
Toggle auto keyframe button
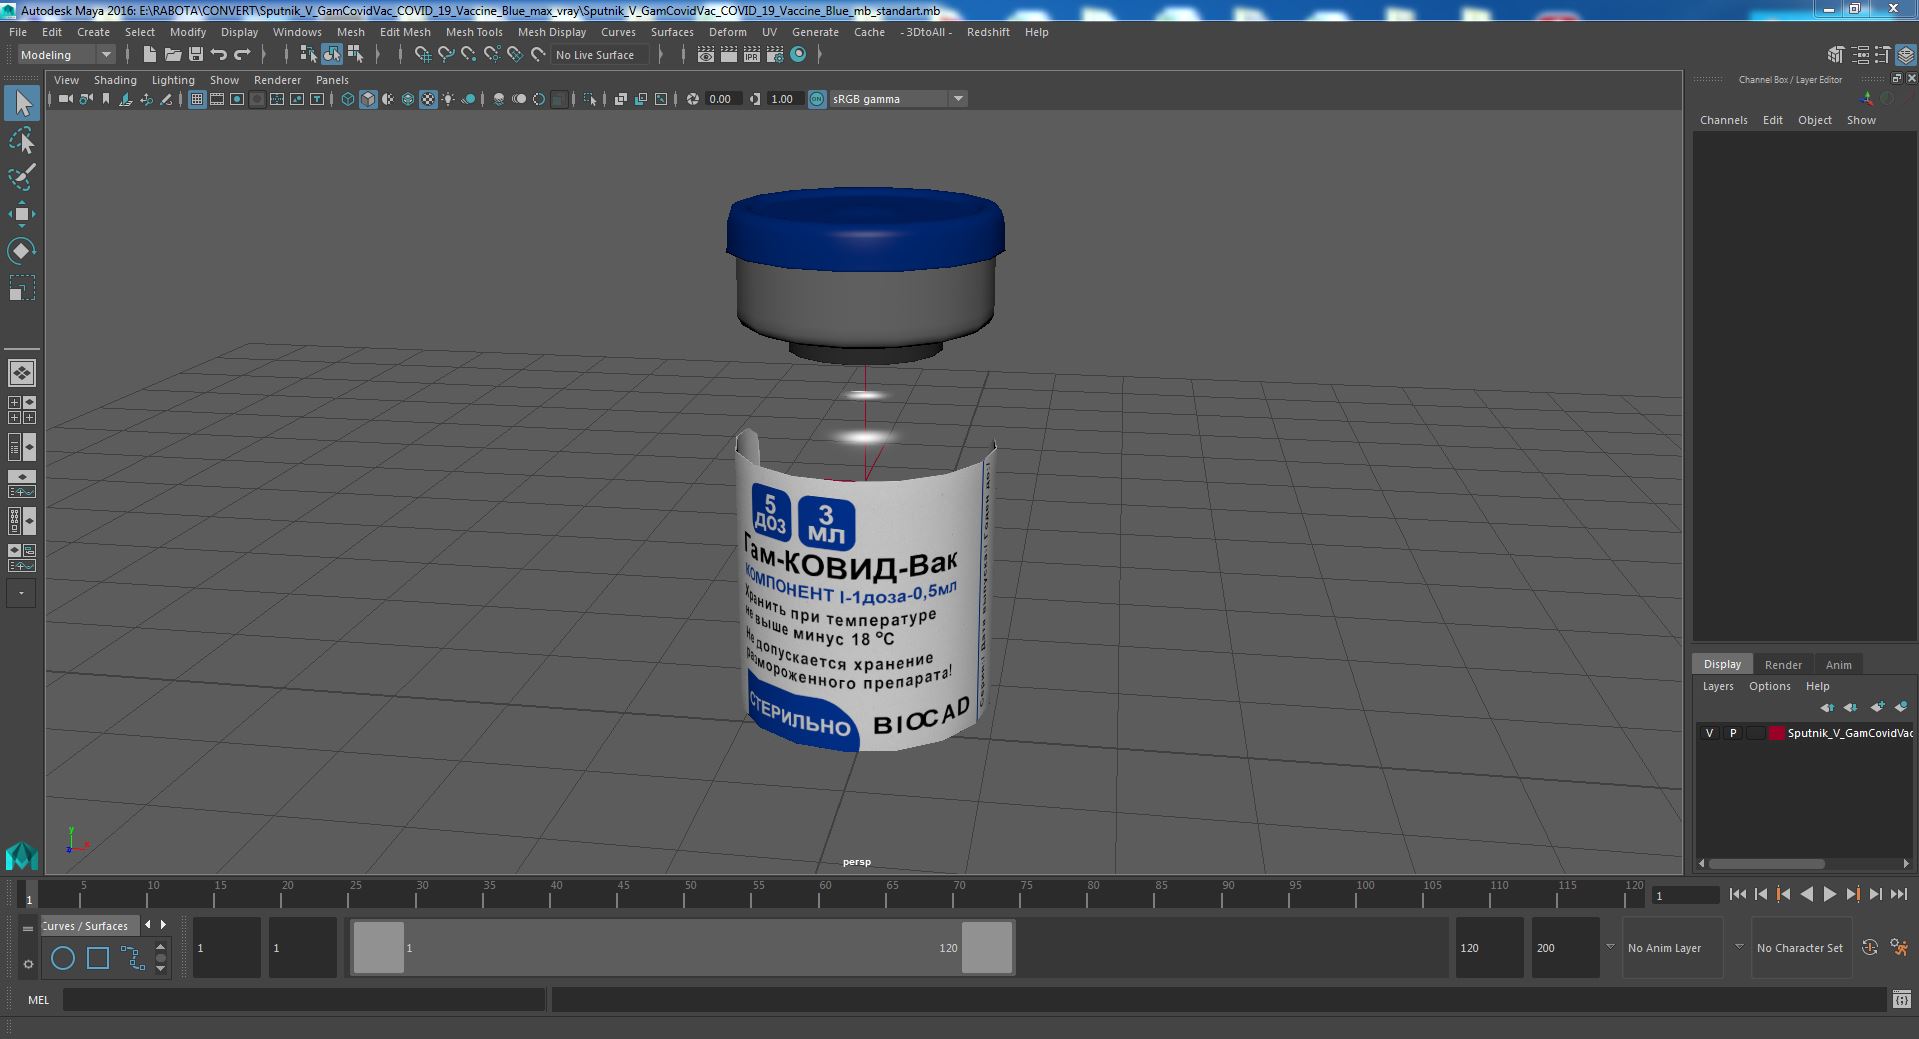[1869, 947]
